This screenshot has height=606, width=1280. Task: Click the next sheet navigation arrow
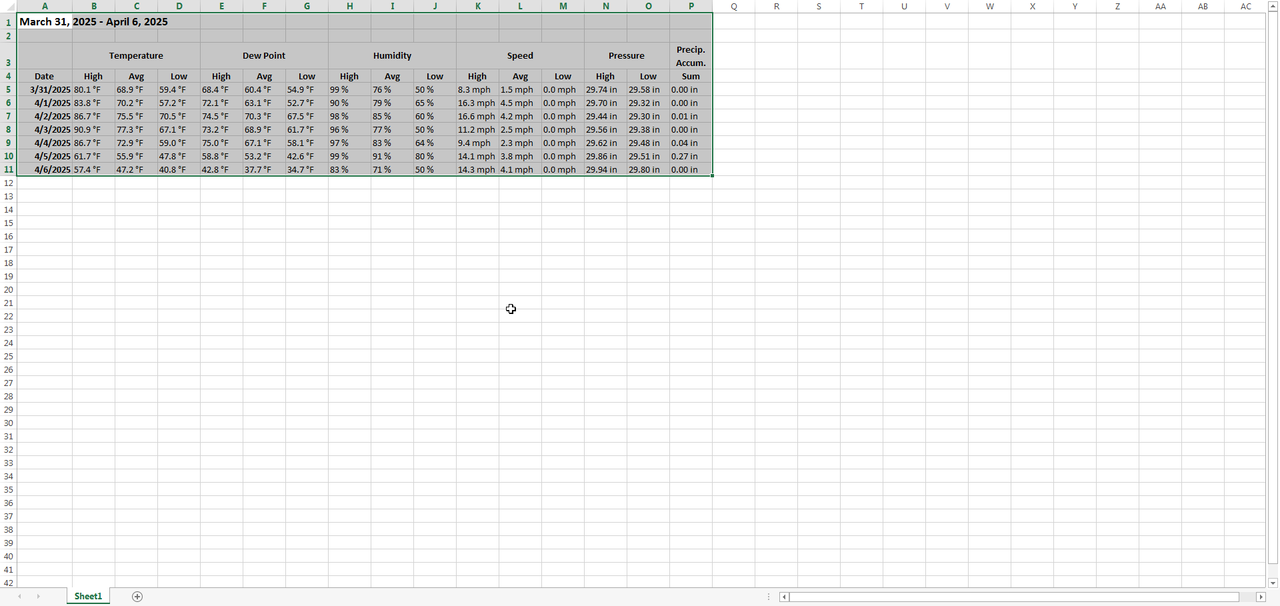coord(38,596)
